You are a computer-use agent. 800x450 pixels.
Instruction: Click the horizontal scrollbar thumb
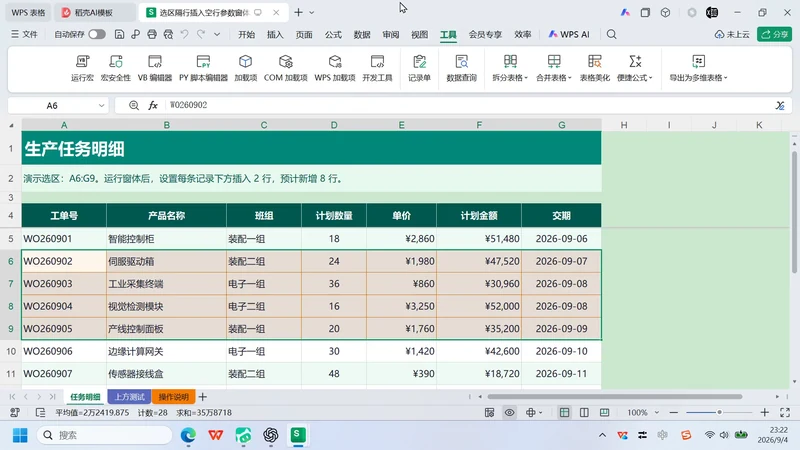click(x=614, y=396)
